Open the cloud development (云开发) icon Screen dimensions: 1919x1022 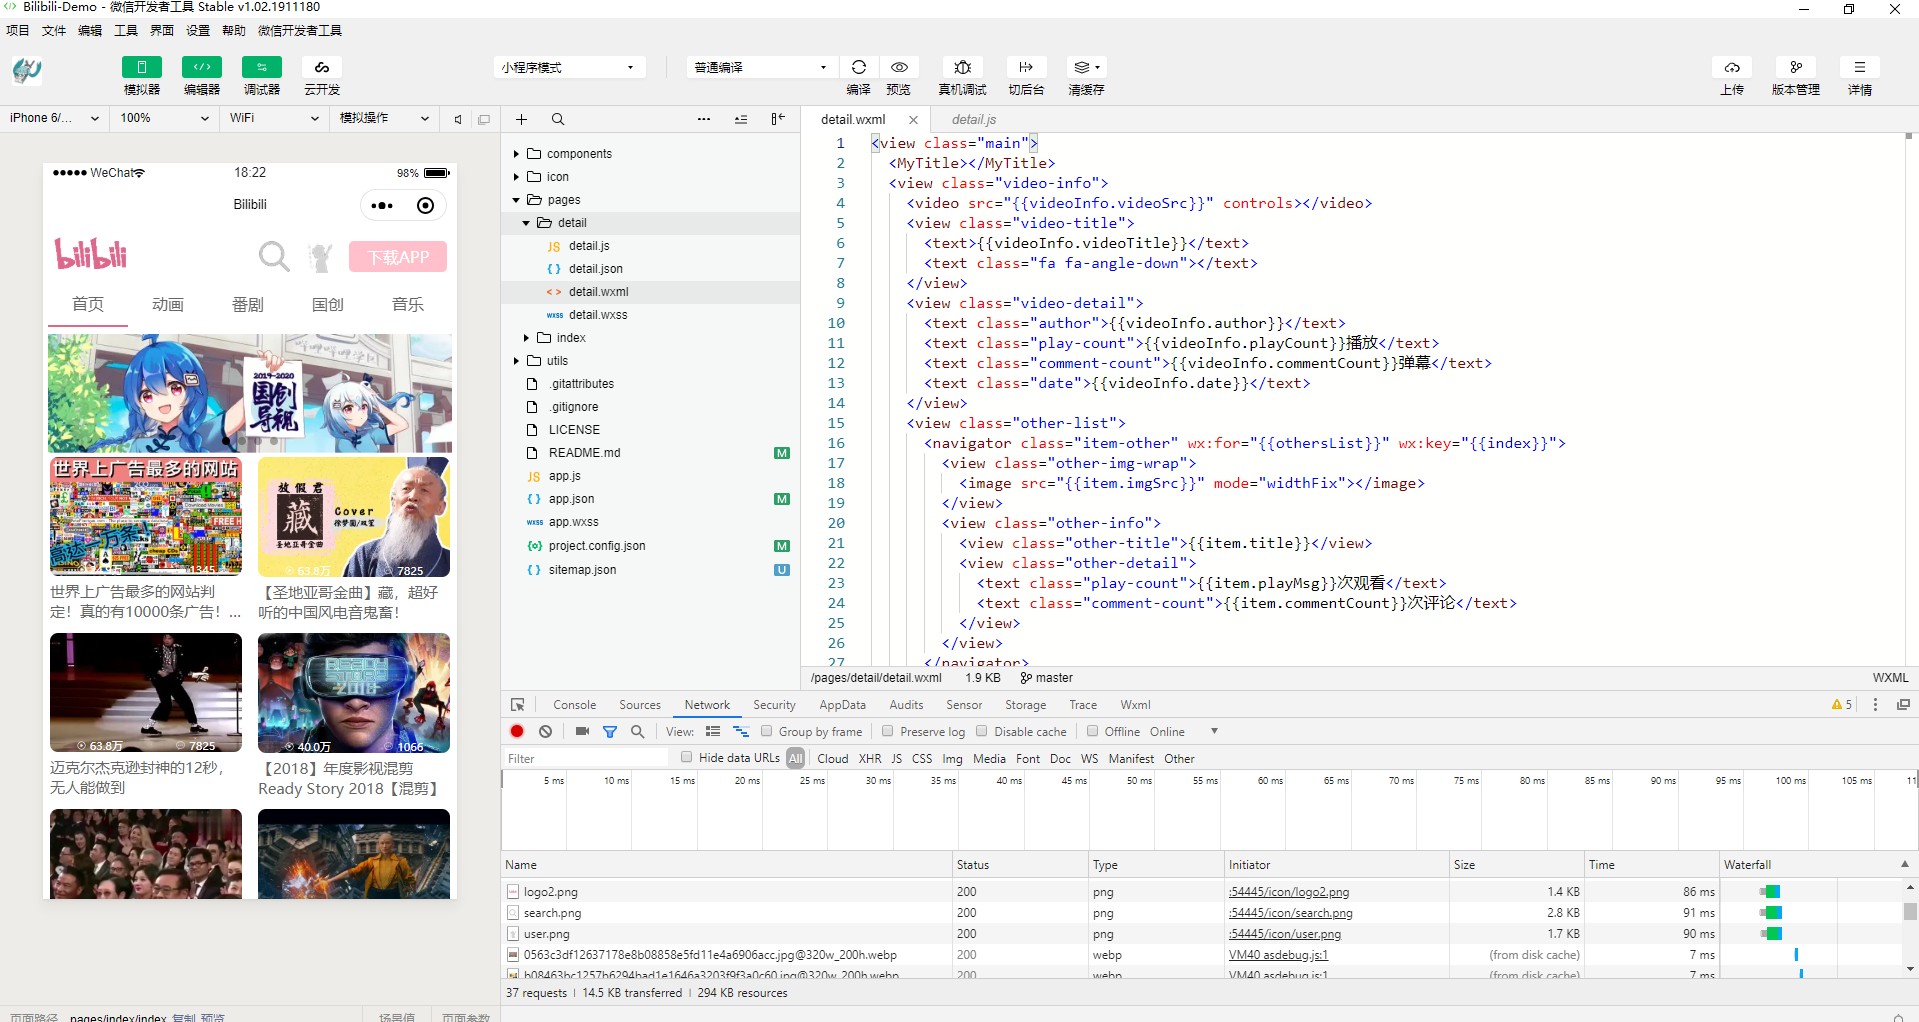tap(322, 67)
